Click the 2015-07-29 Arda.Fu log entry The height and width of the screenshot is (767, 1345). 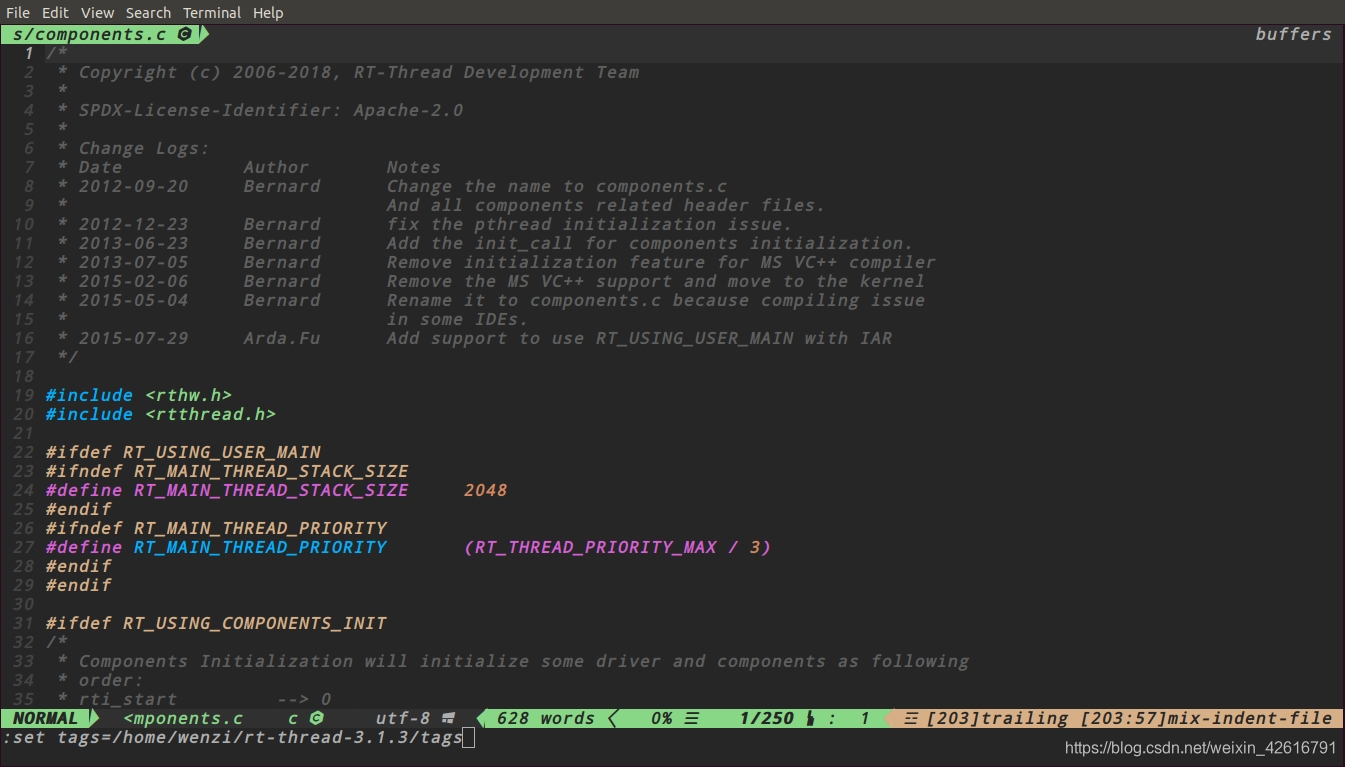tap(474, 338)
